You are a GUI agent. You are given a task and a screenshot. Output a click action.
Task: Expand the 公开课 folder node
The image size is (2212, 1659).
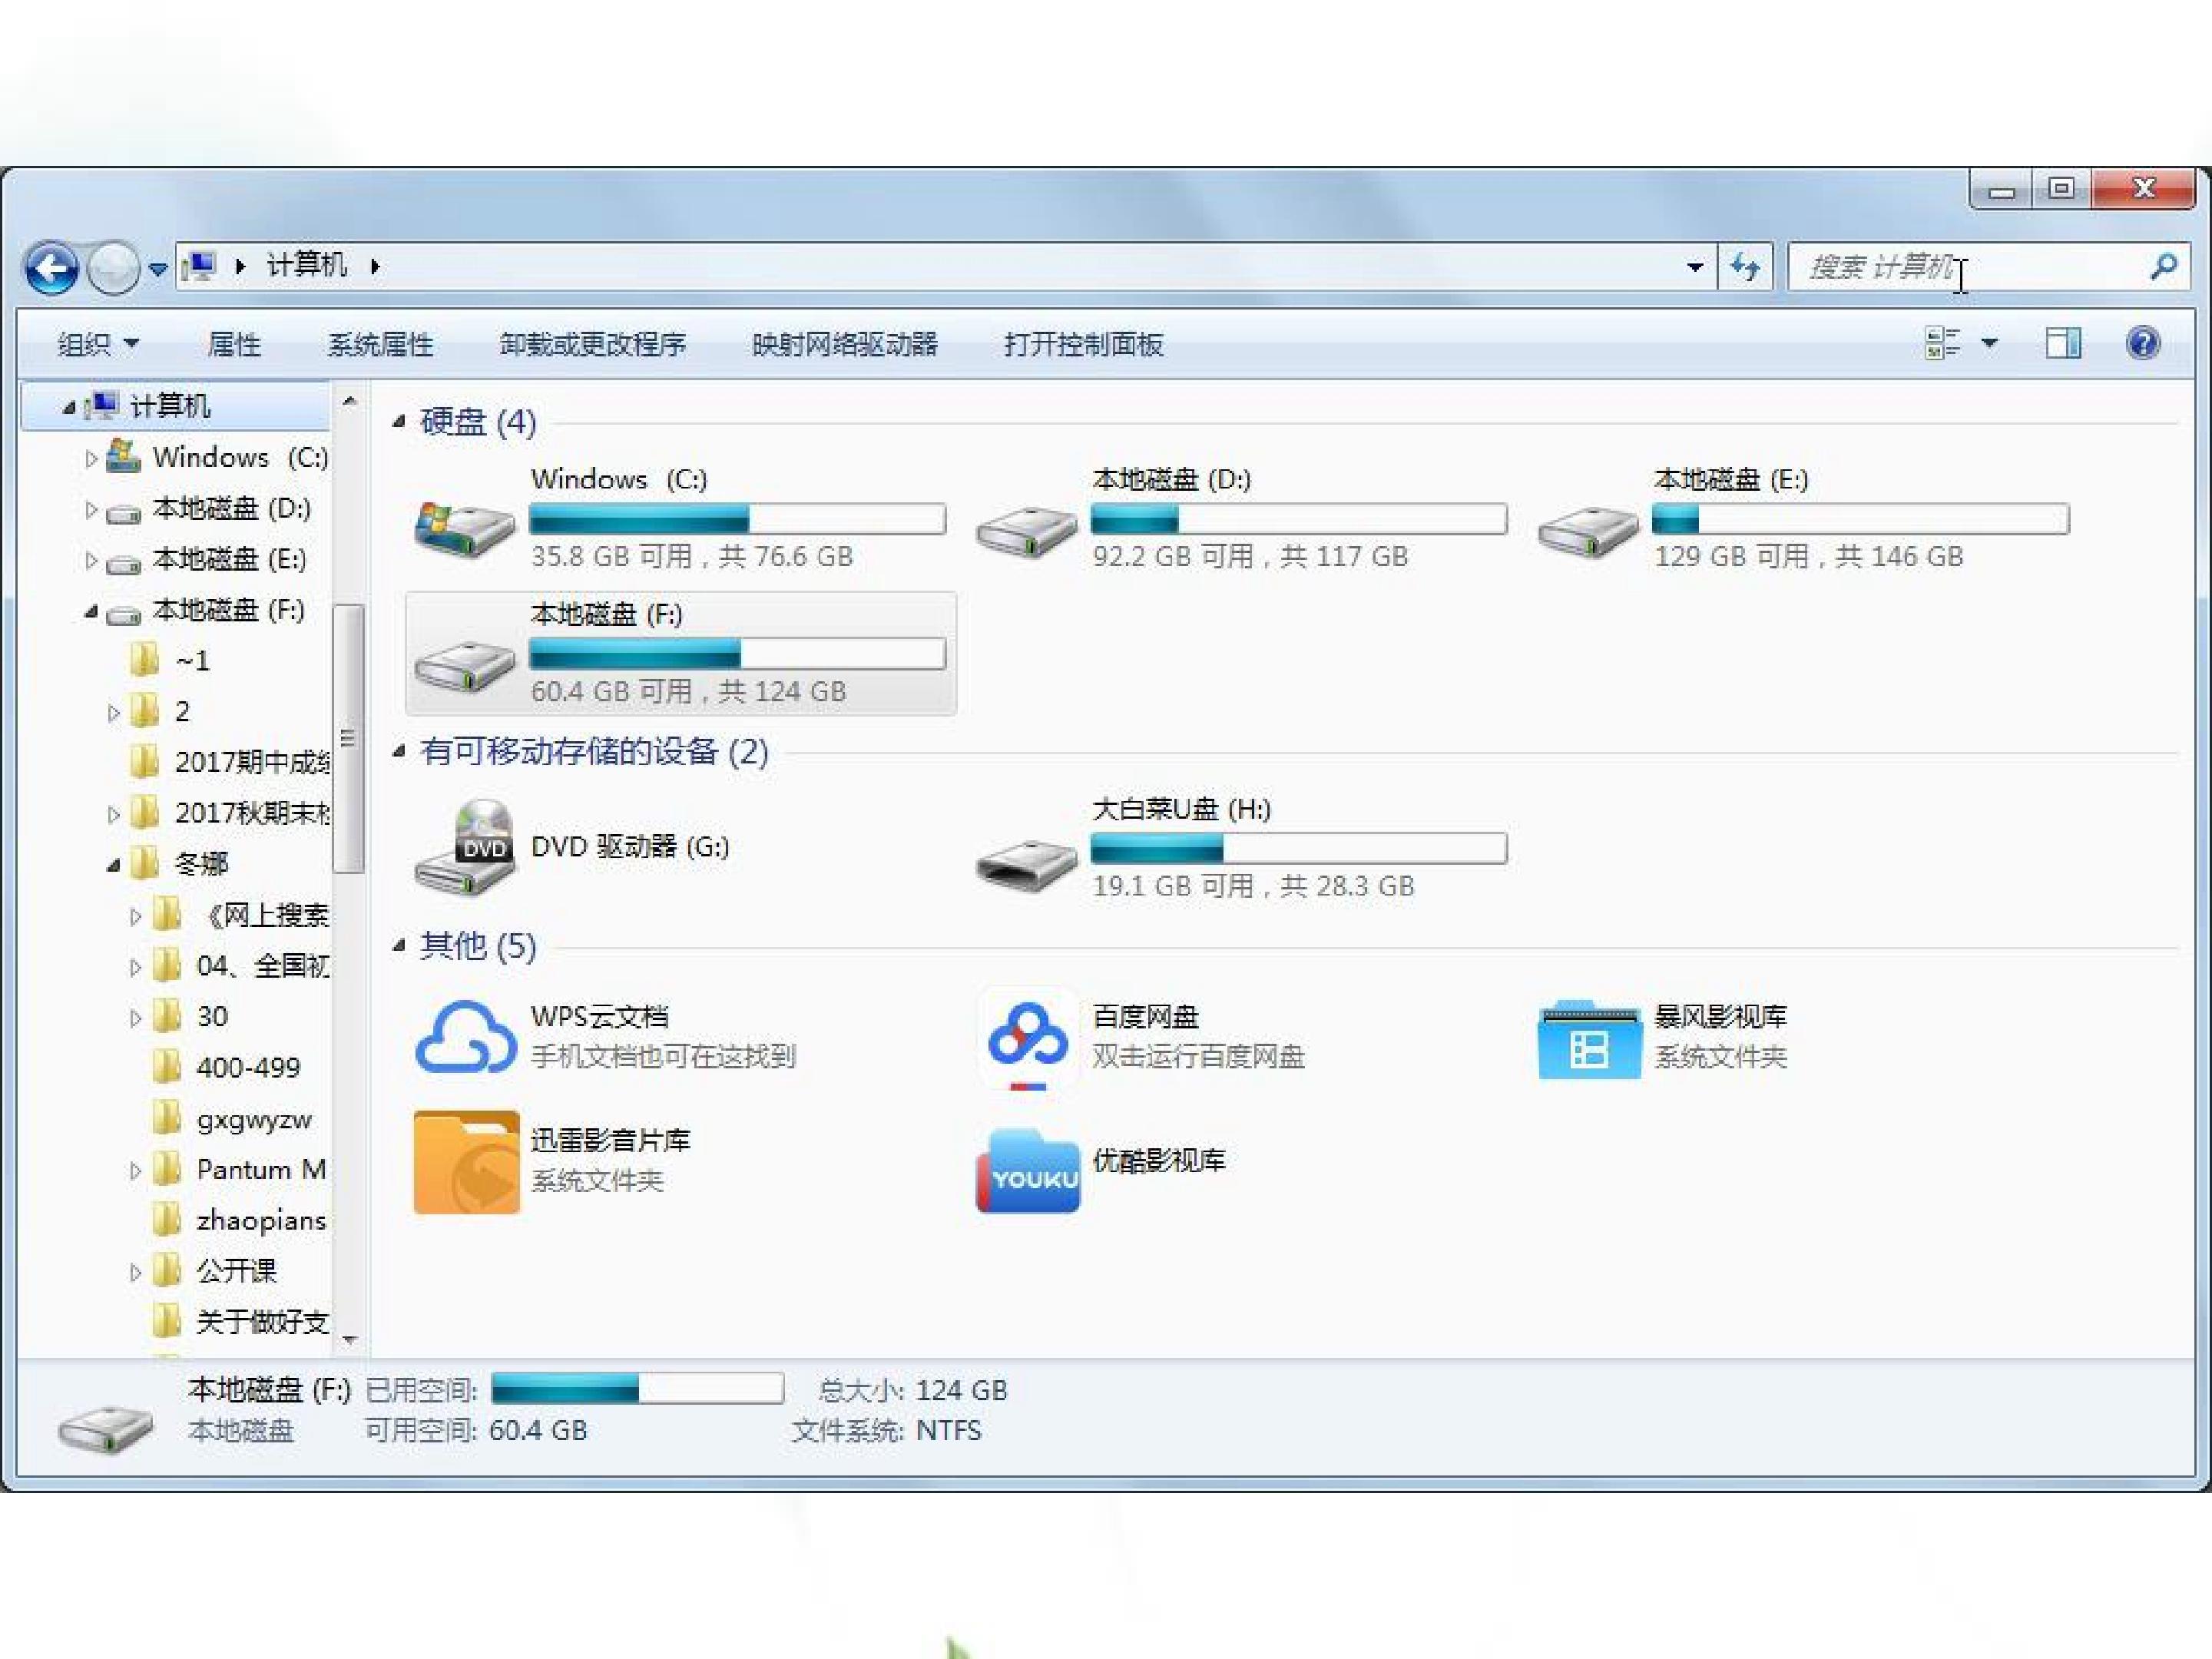click(135, 1272)
